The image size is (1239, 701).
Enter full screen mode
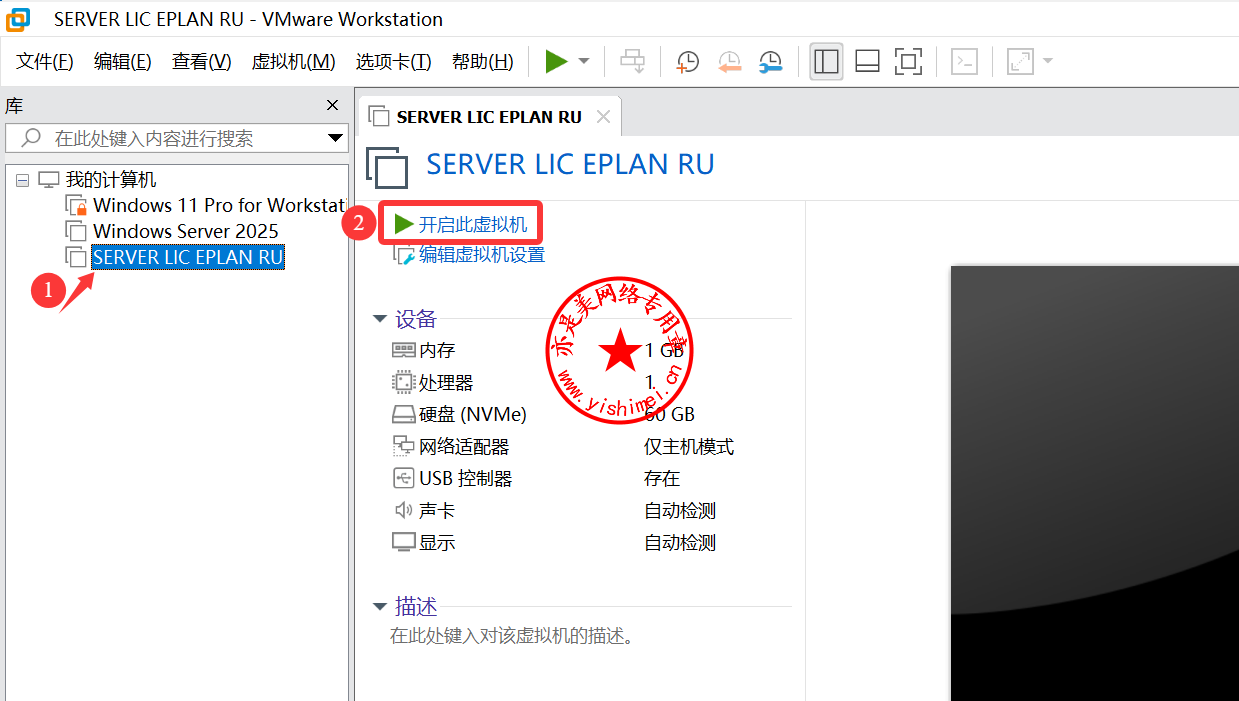pos(908,62)
